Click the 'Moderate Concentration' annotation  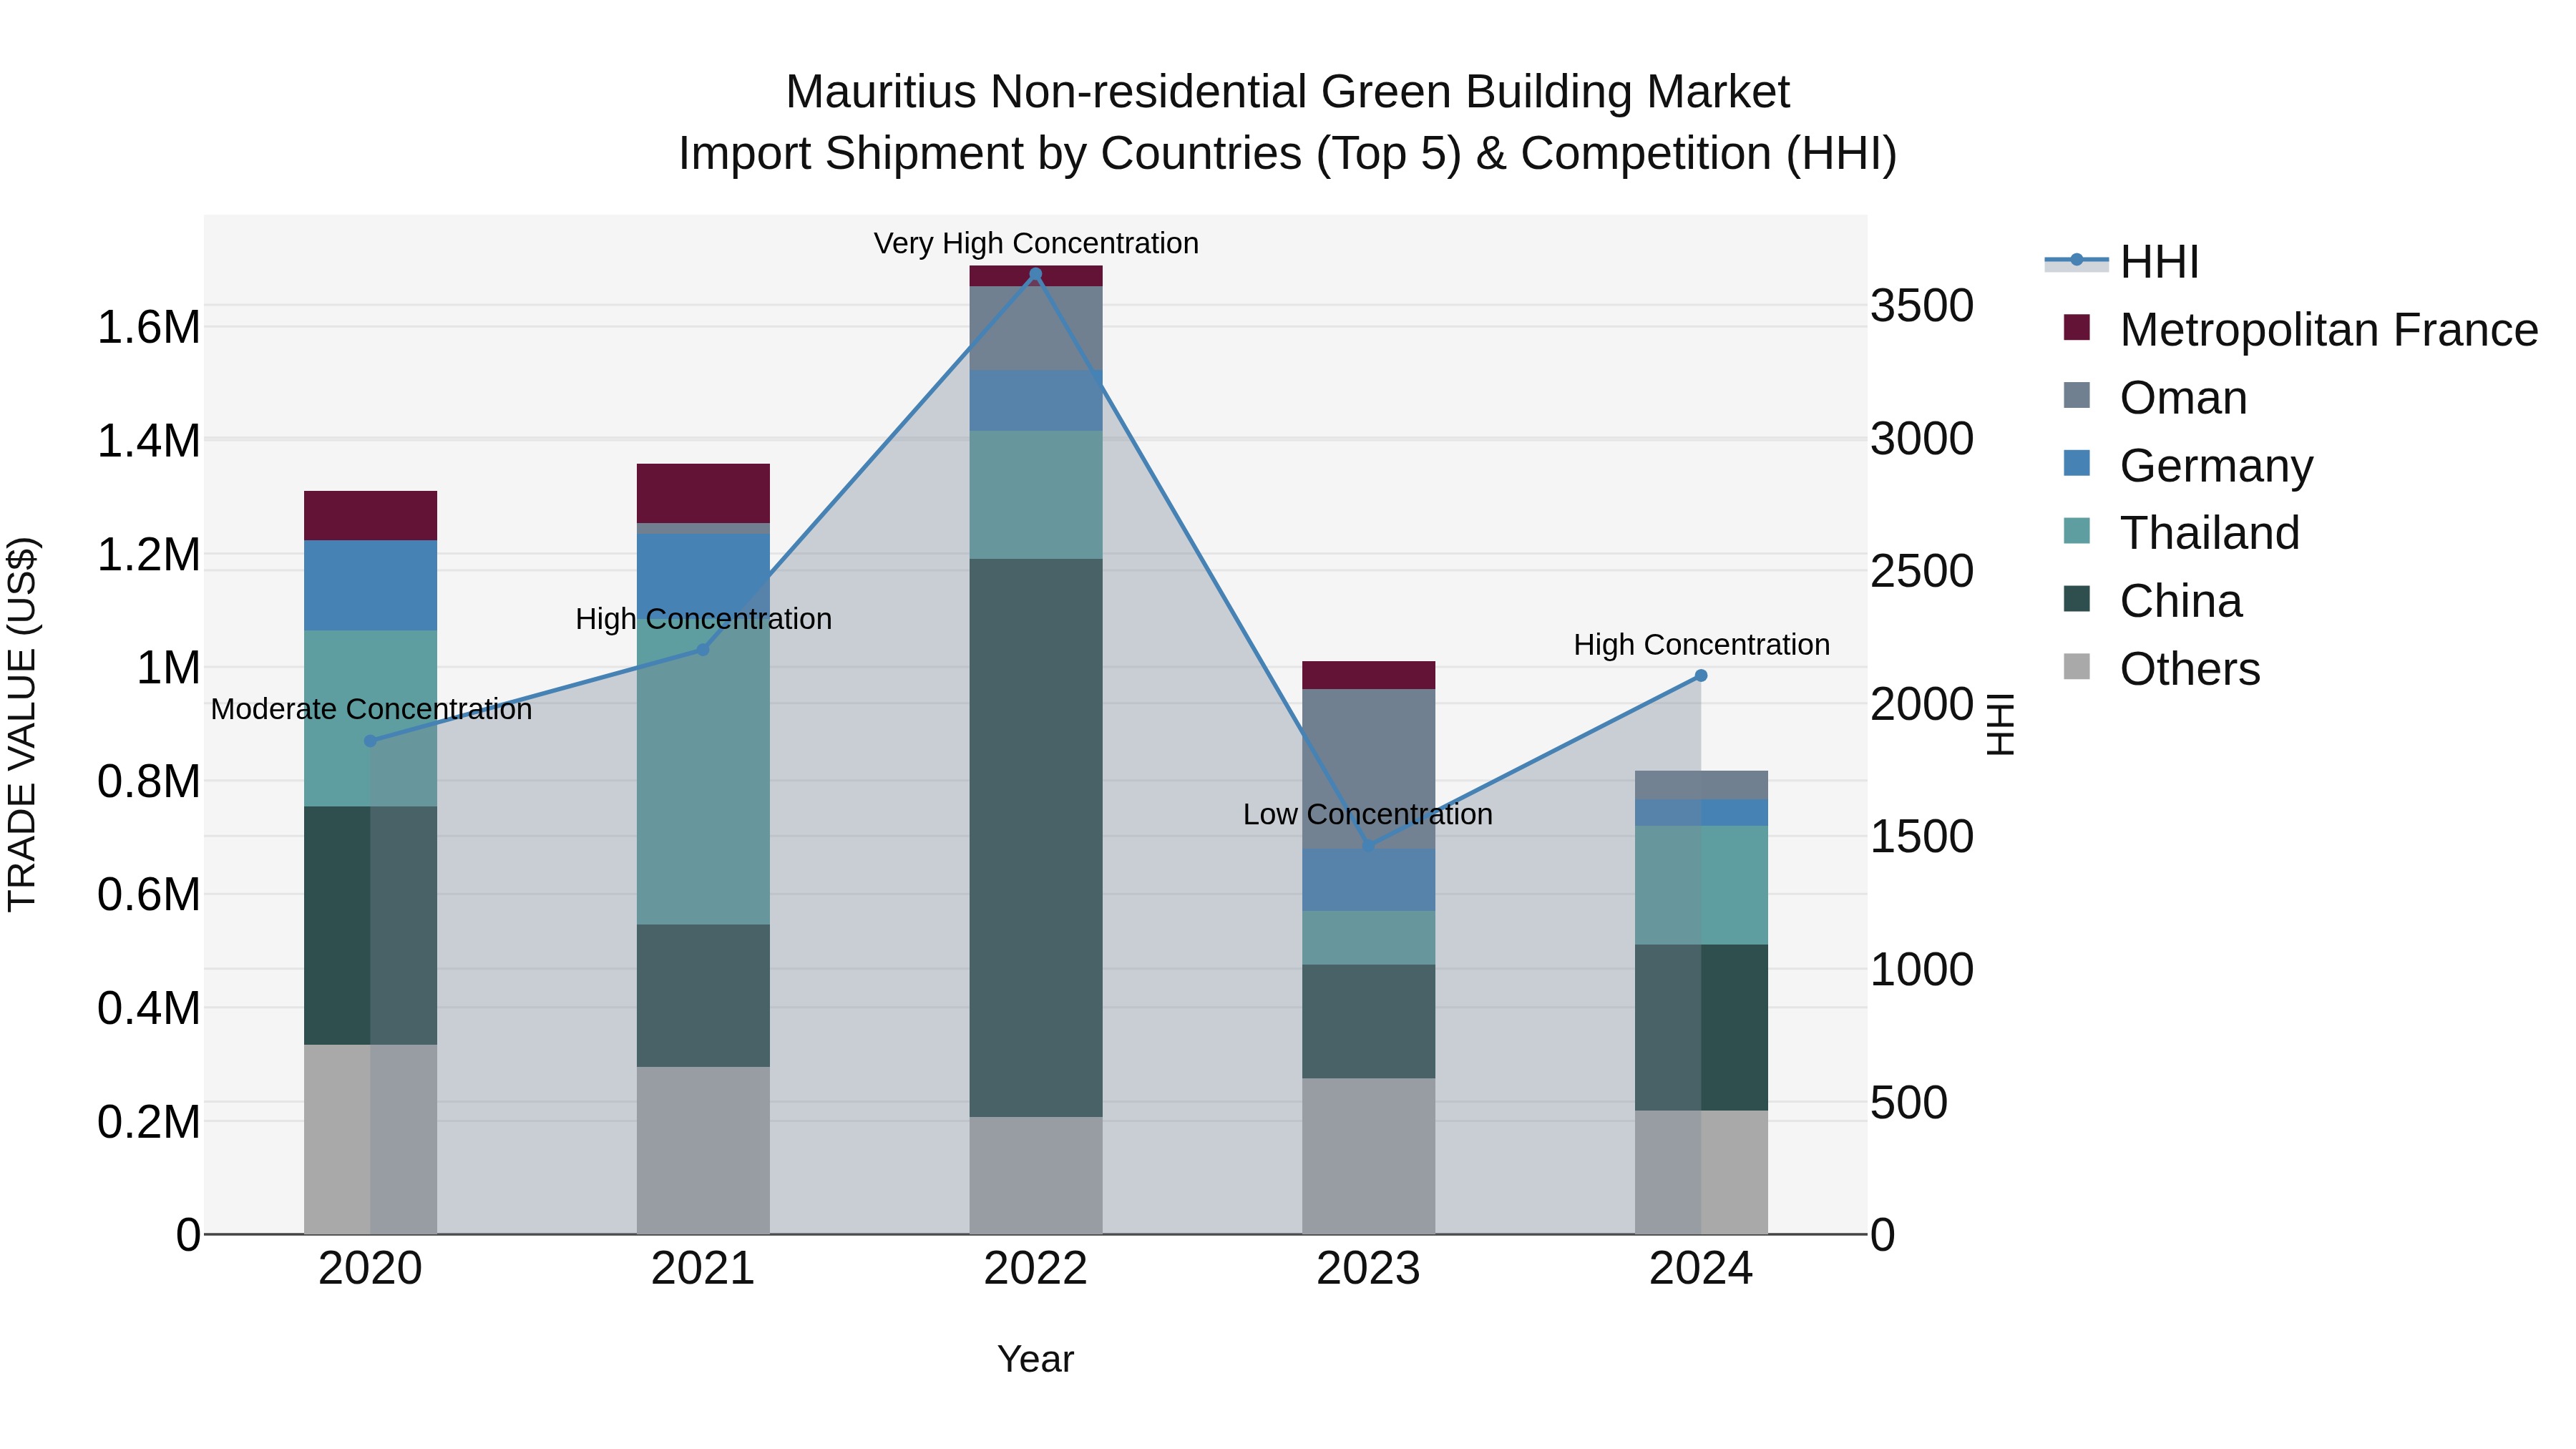(x=371, y=709)
